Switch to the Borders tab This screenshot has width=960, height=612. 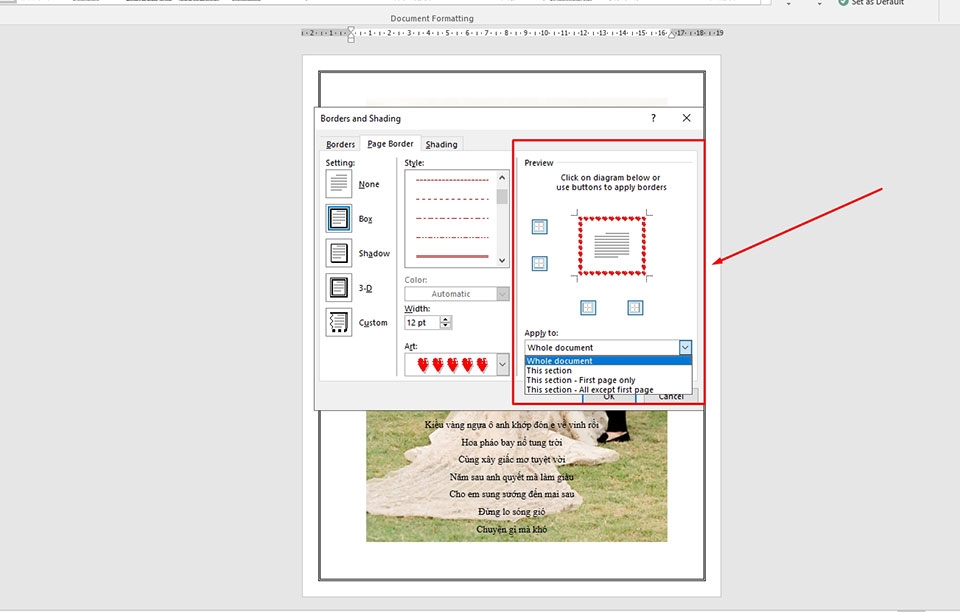[340, 143]
